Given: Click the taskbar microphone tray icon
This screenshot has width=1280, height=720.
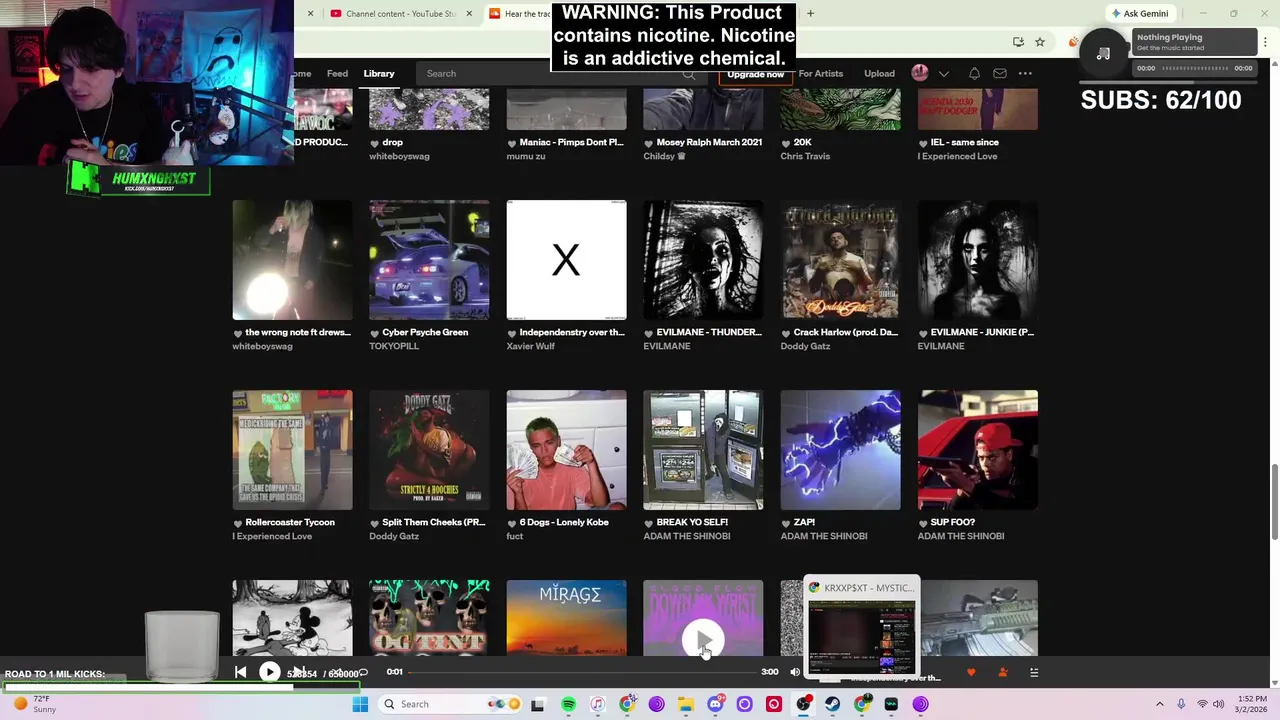Looking at the screenshot, I should pyautogui.click(x=1181, y=704).
